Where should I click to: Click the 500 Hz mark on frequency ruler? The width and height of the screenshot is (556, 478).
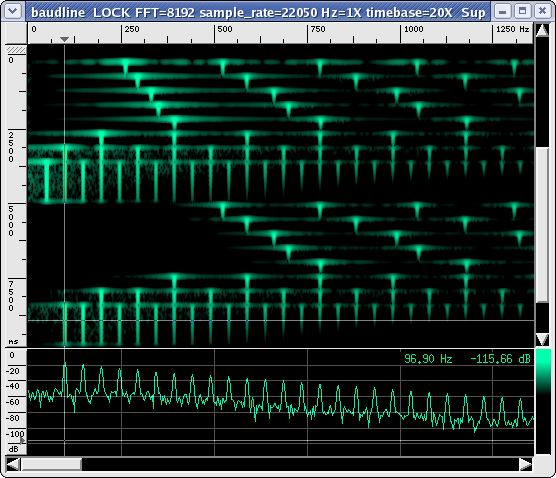pyautogui.click(x=225, y=29)
